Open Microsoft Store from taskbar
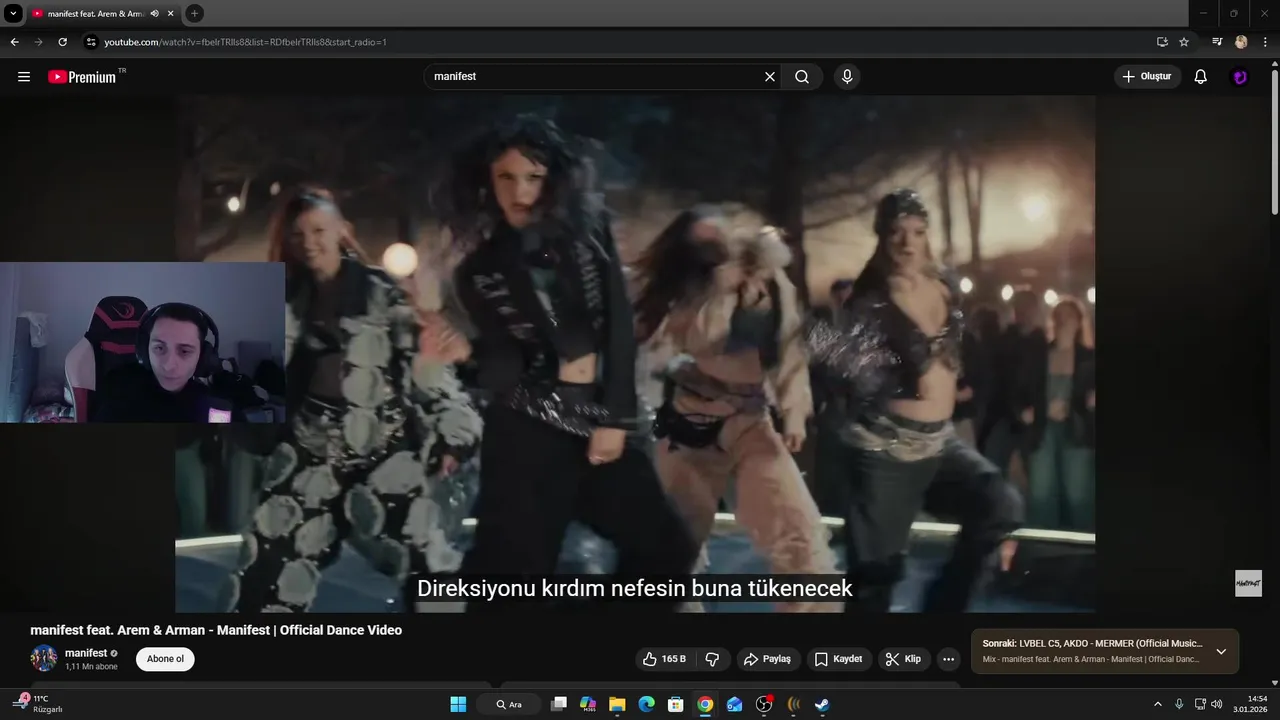This screenshot has width=1280, height=720. coord(676,704)
